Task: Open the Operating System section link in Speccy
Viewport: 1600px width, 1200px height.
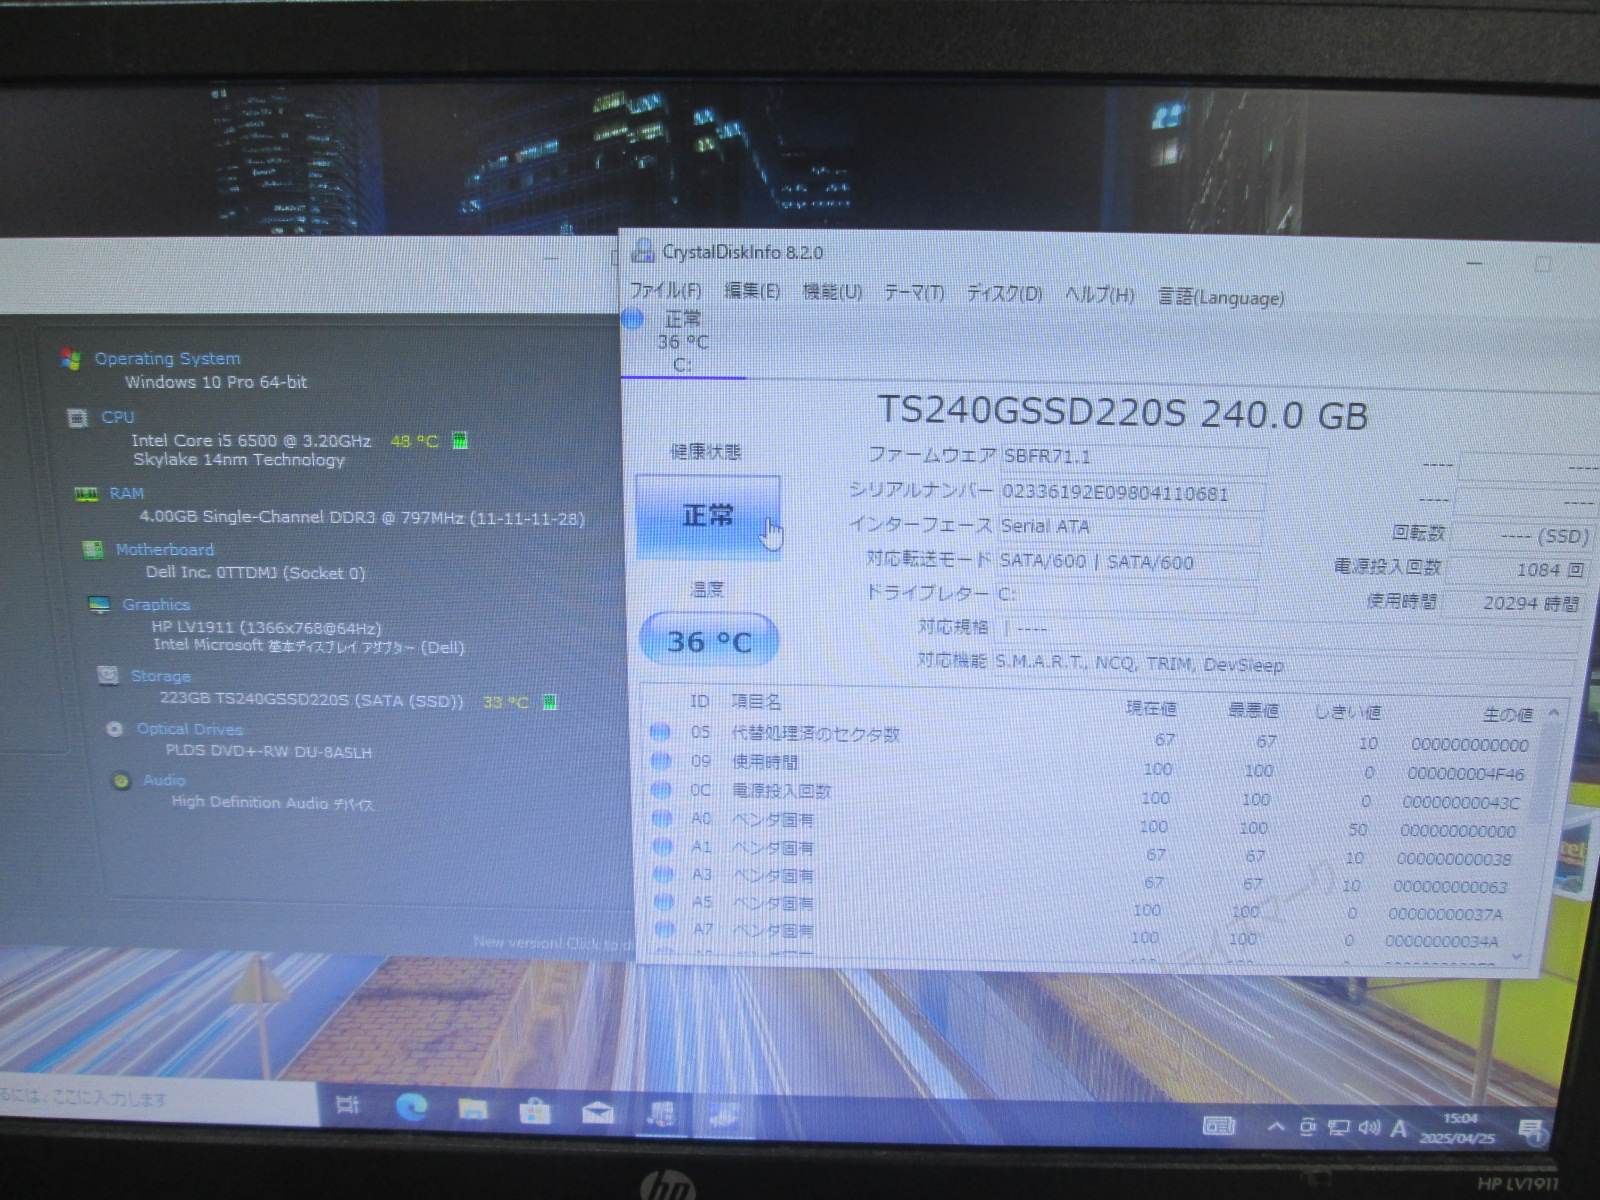Action: (167, 358)
